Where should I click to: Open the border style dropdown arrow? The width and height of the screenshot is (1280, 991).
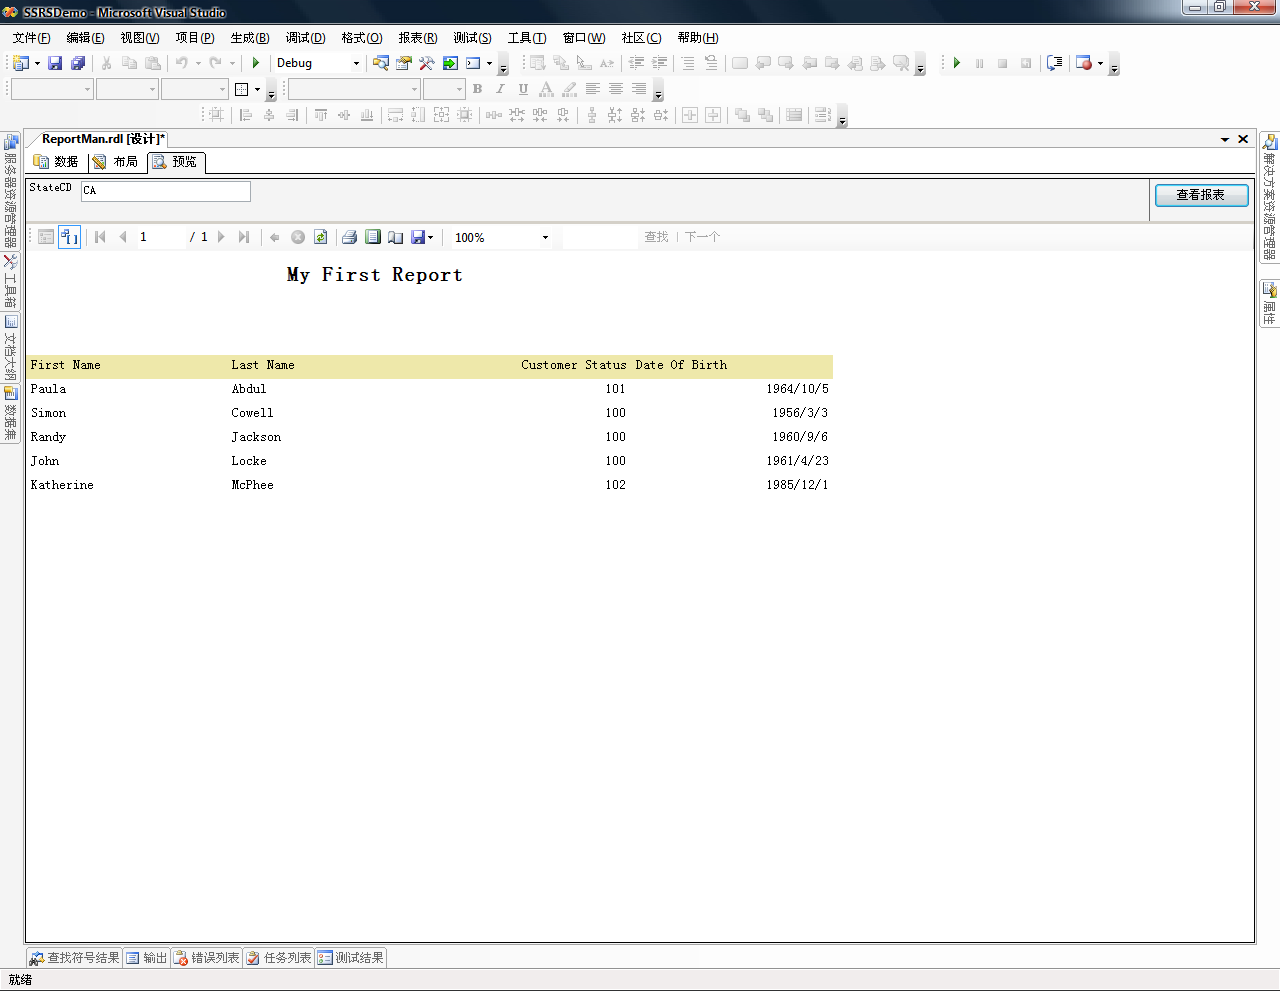257,89
